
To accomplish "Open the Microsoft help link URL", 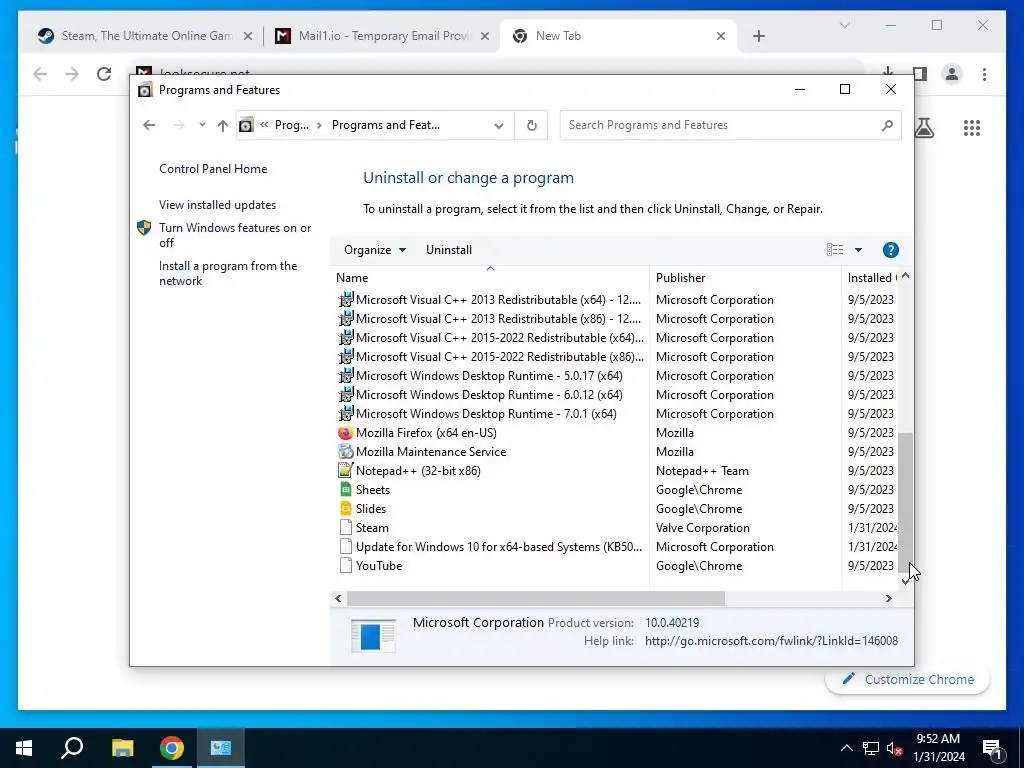I will pyautogui.click(x=771, y=641).
